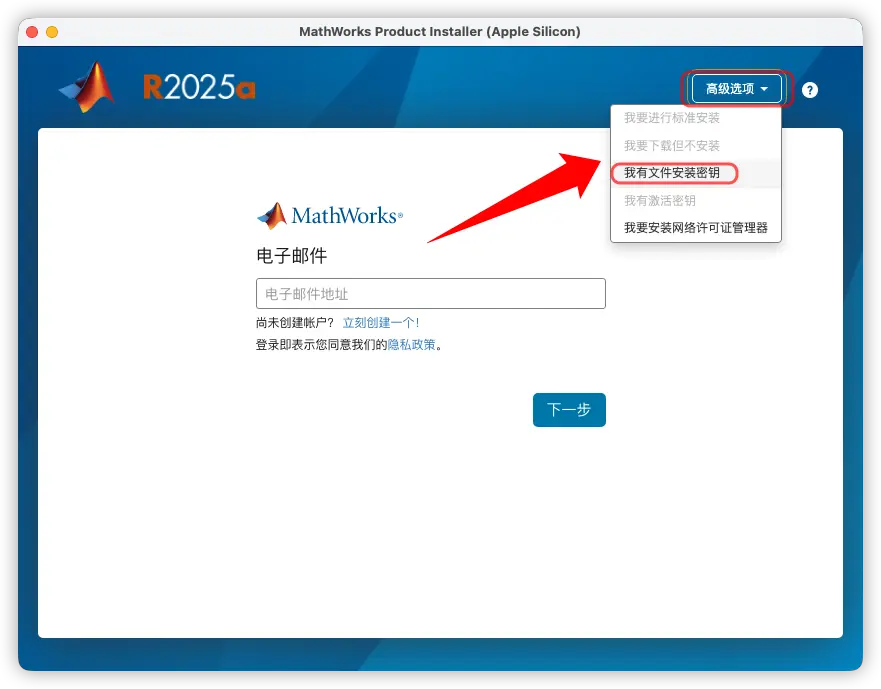Minimize the window with the yellow button
The width and height of the screenshot is (881, 689).
point(52,32)
